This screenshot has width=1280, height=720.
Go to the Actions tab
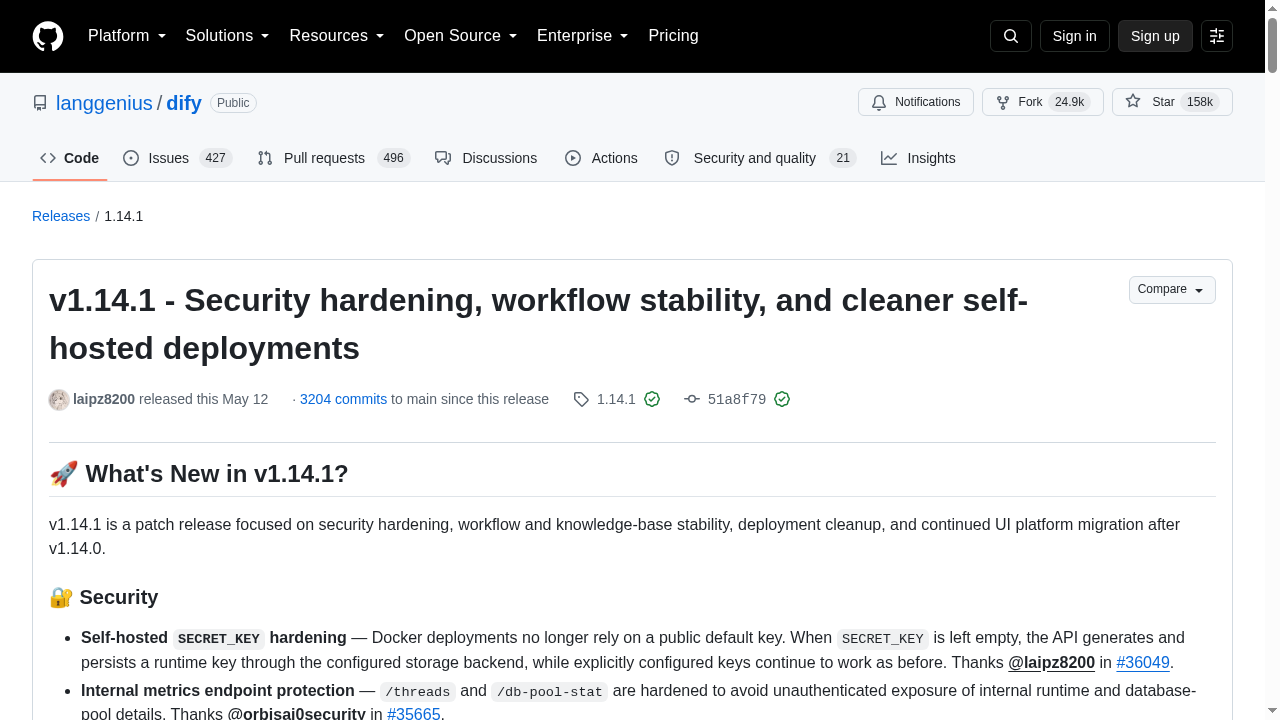click(x=601, y=158)
